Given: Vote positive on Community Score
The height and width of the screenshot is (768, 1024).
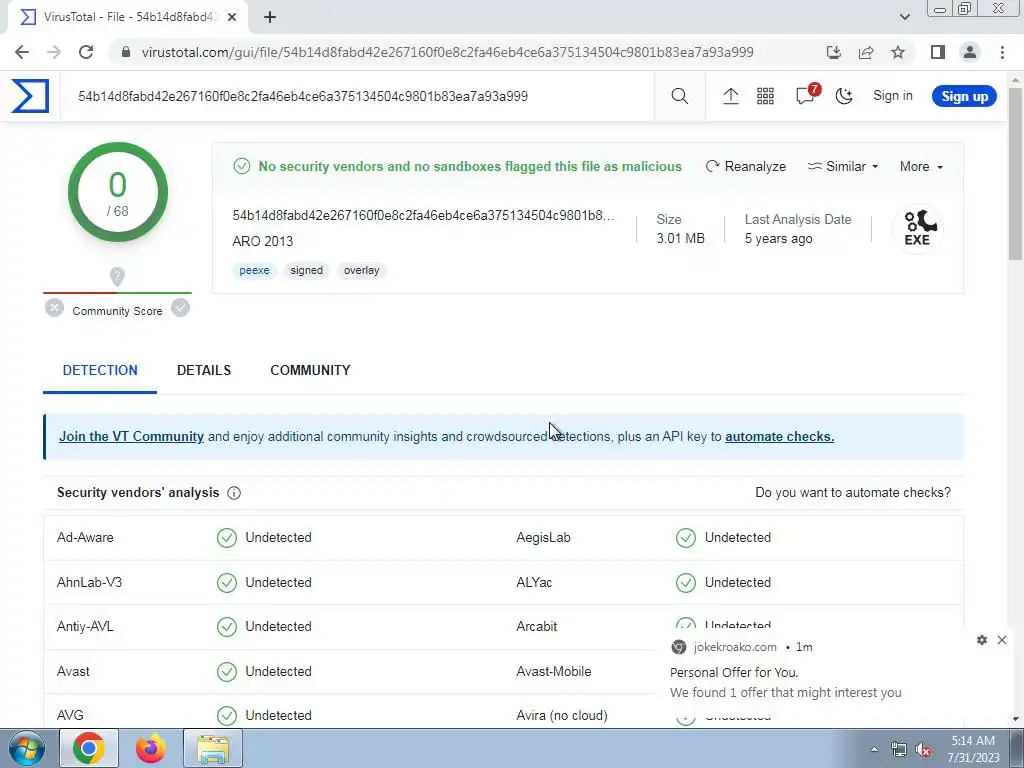Looking at the screenshot, I should 180,308.
